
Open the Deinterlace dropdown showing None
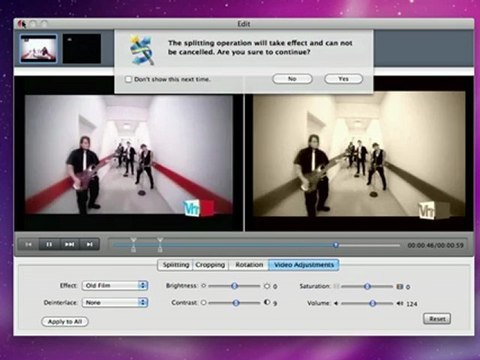(115, 303)
